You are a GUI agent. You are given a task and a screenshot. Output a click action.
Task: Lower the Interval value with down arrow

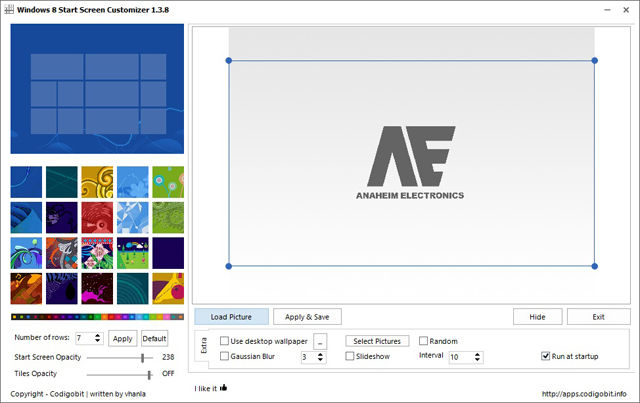pyautogui.click(x=477, y=360)
